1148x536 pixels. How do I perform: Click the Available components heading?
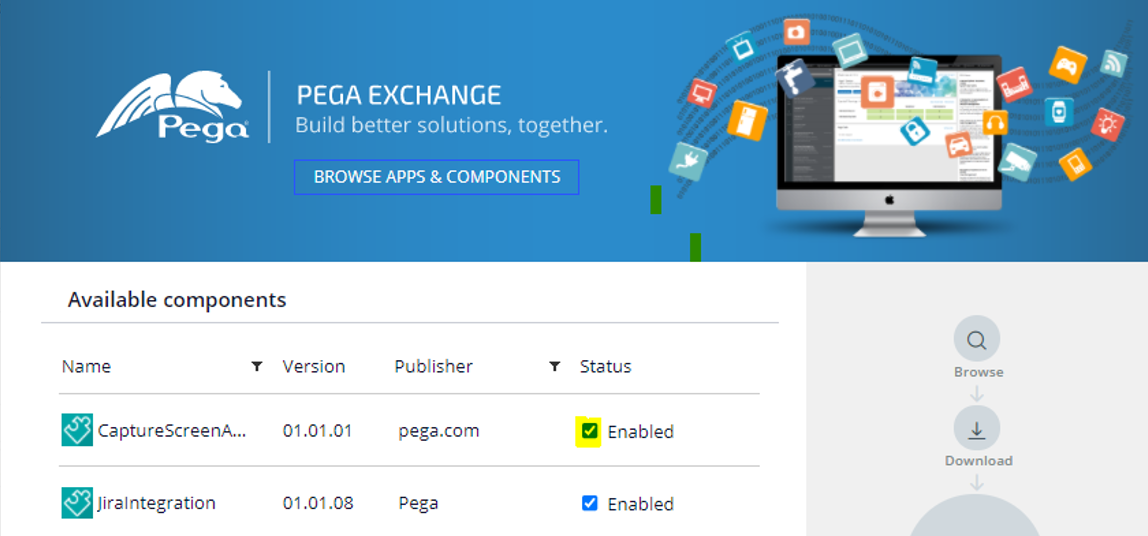coord(177,299)
